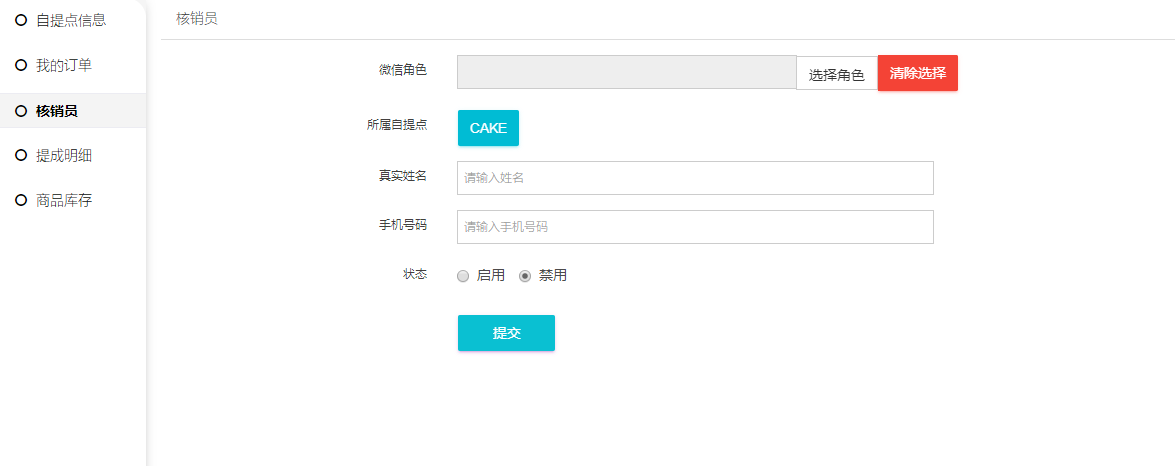Focus the 真实姓名 name input field
The width and height of the screenshot is (1175, 466).
[x=695, y=178]
